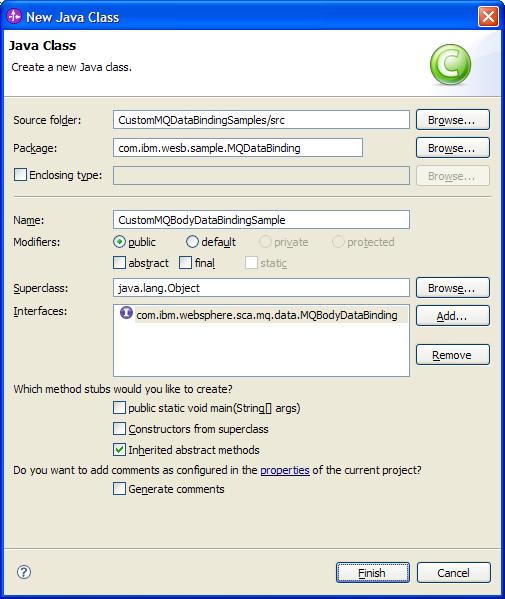Select the default modifier radio button
This screenshot has height=599, width=505.
point(192,241)
